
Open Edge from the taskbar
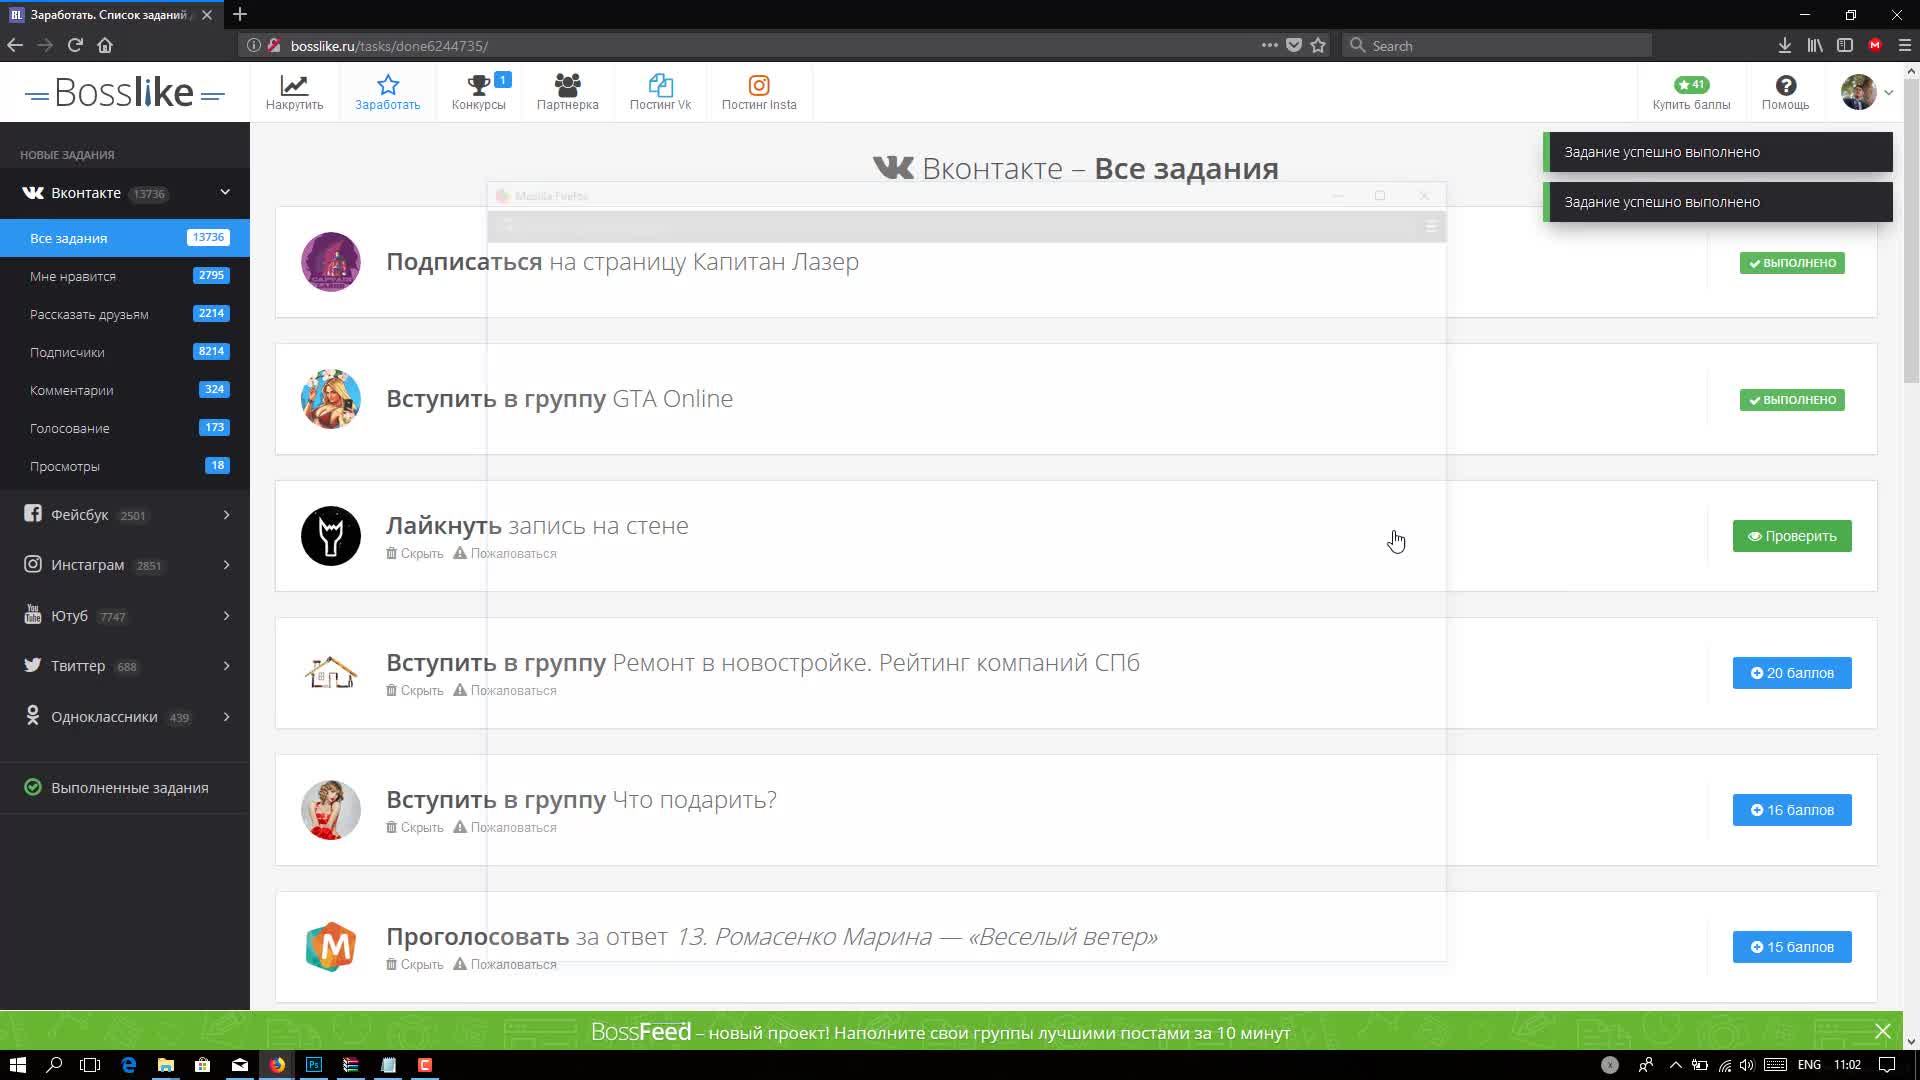[x=128, y=1065]
